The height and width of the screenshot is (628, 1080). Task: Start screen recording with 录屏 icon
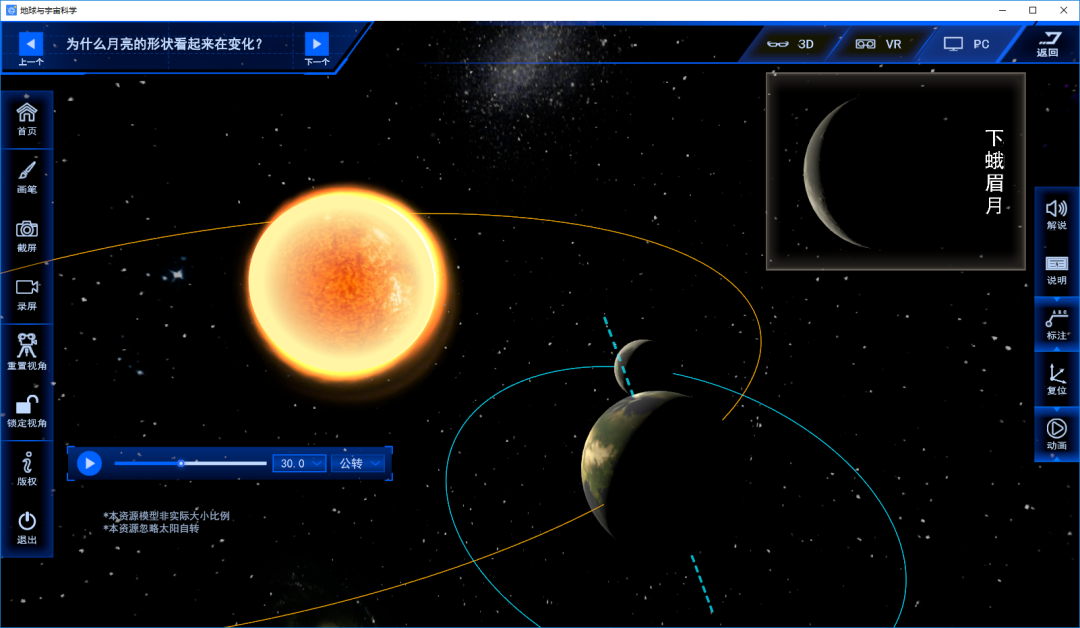[27, 294]
